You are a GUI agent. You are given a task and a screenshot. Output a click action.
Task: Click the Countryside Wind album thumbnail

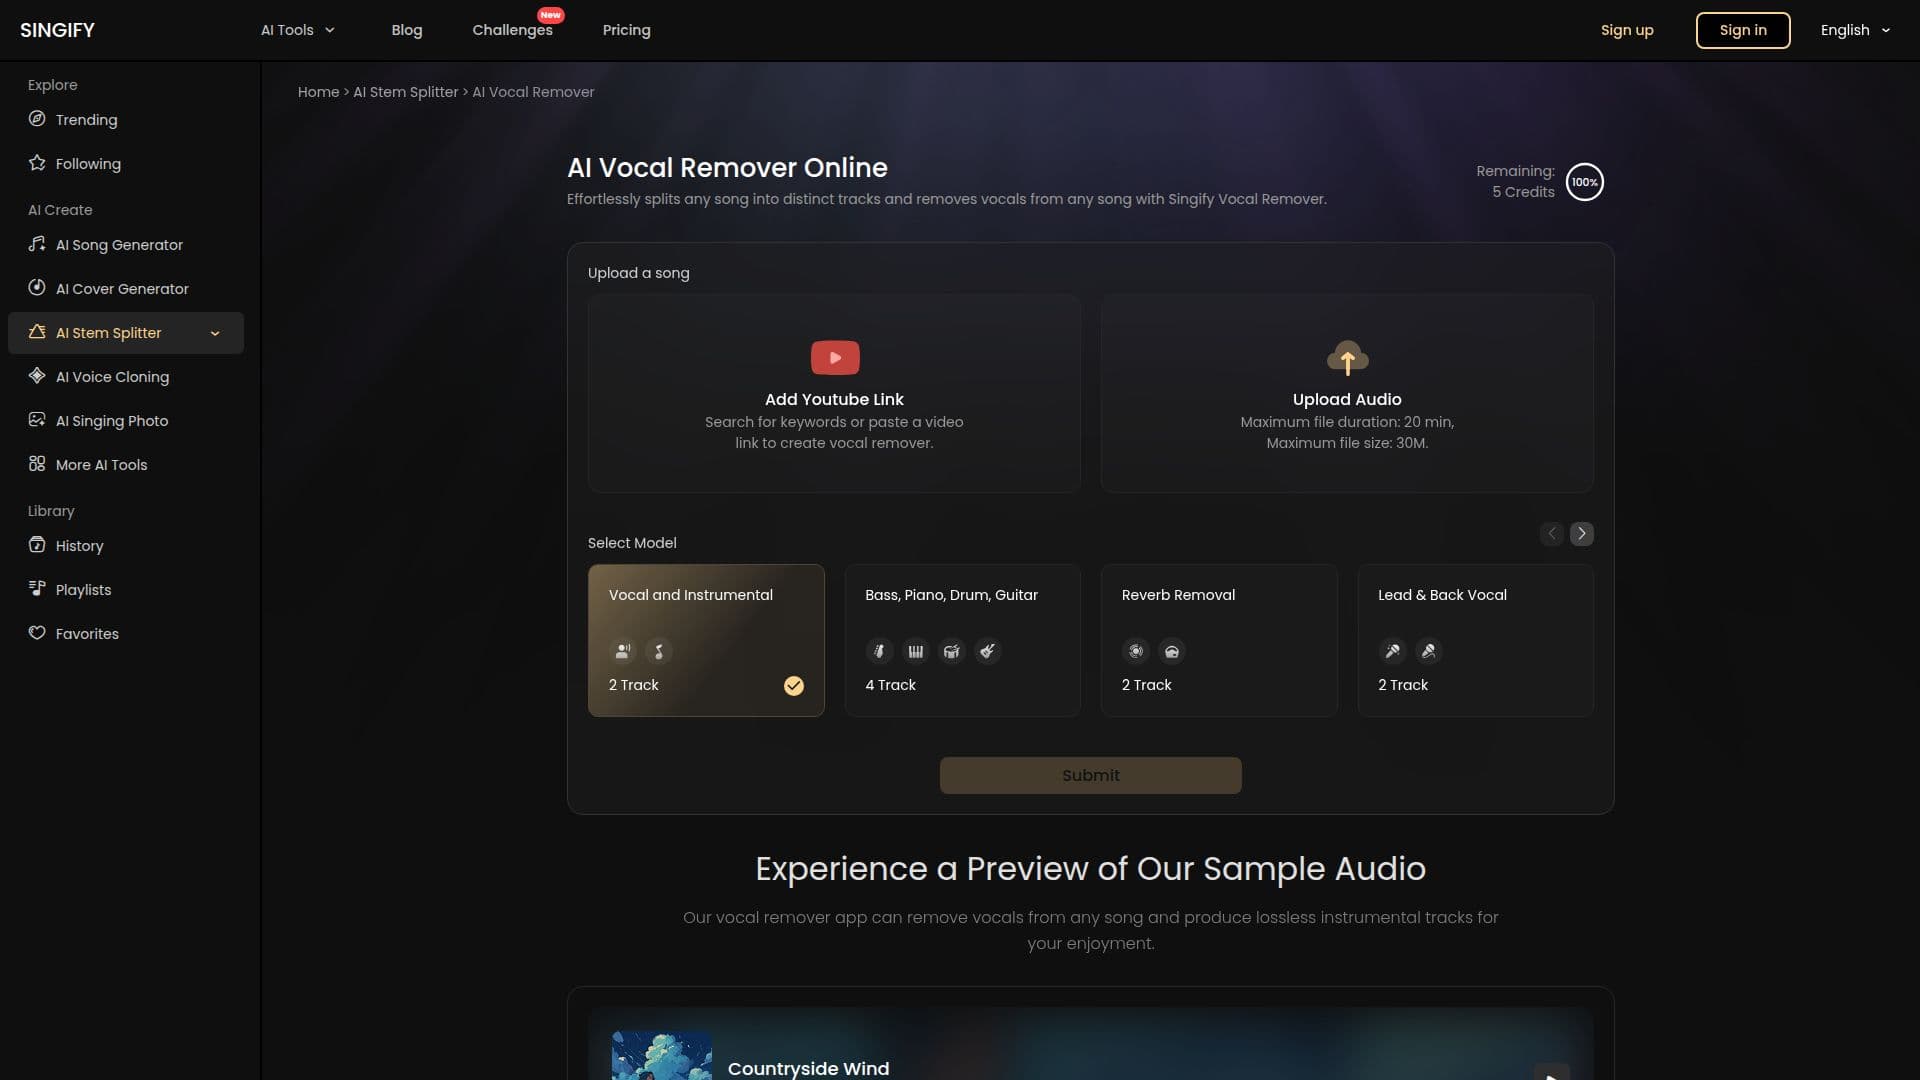[x=662, y=1056]
